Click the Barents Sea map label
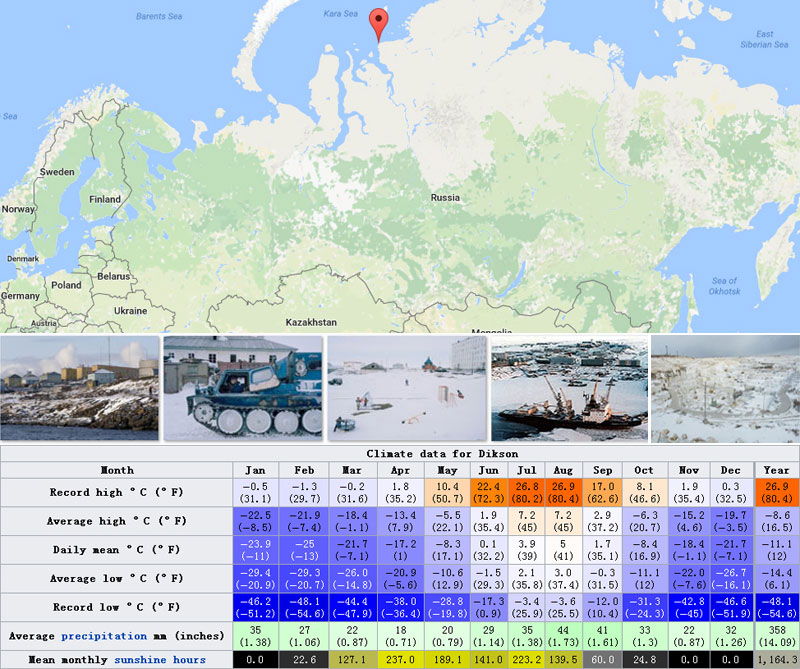The width and height of the screenshot is (800, 669). pyautogui.click(x=161, y=16)
